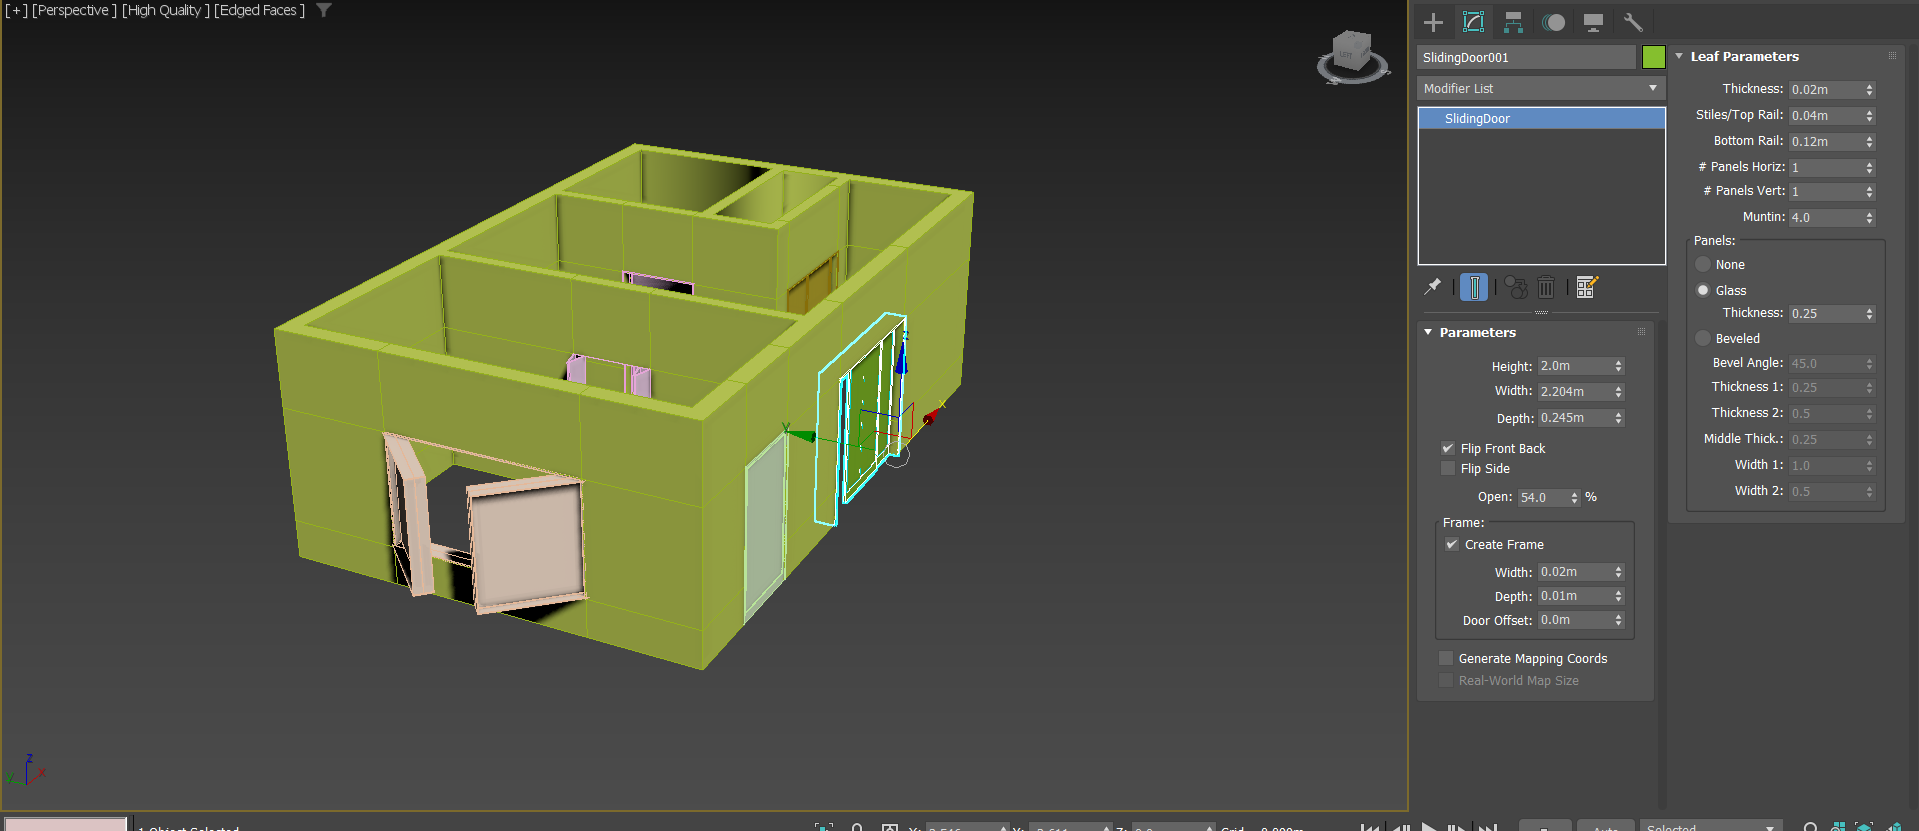Click the door Width 2.204m spinner arrows
Image resolution: width=1919 pixels, height=831 pixels.
1619,392
